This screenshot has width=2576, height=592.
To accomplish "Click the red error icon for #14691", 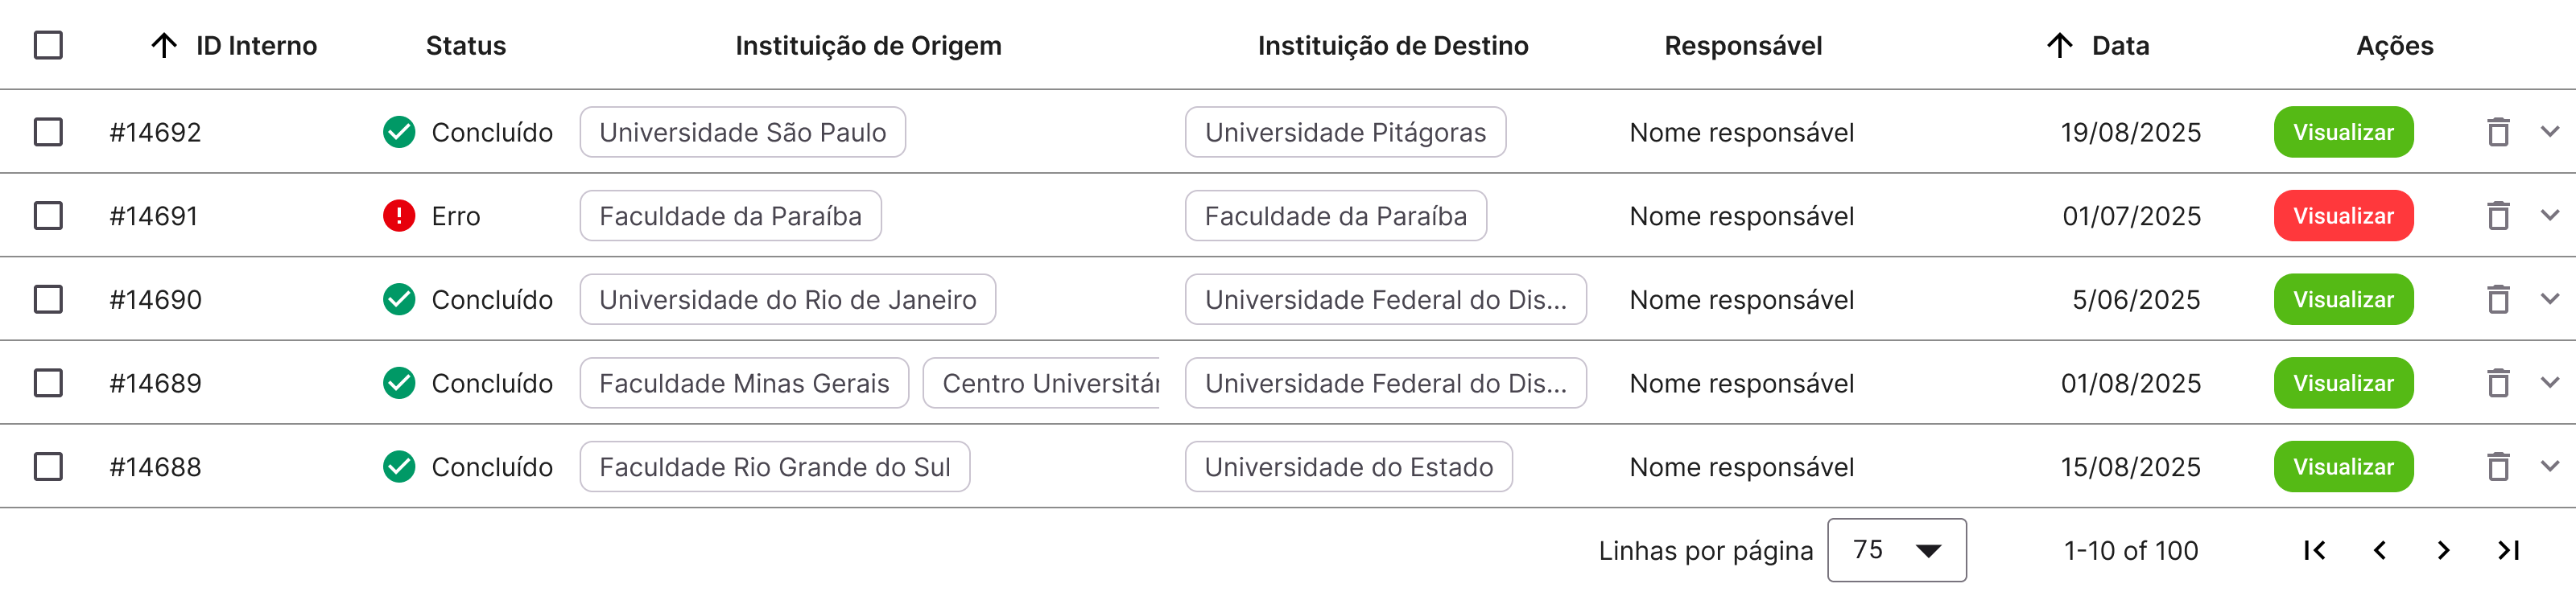I will point(399,216).
